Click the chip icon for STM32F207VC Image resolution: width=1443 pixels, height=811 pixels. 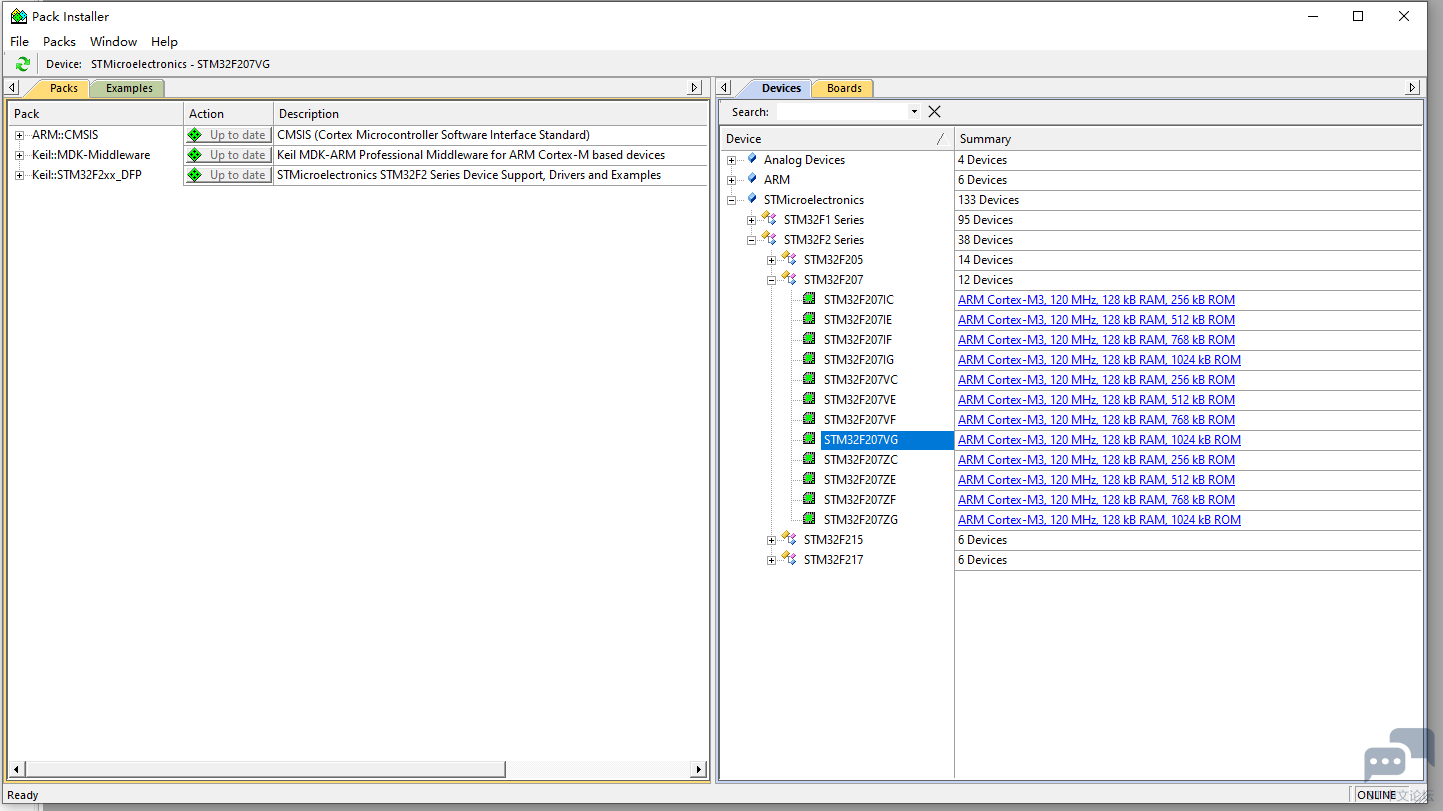tap(809, 379)
